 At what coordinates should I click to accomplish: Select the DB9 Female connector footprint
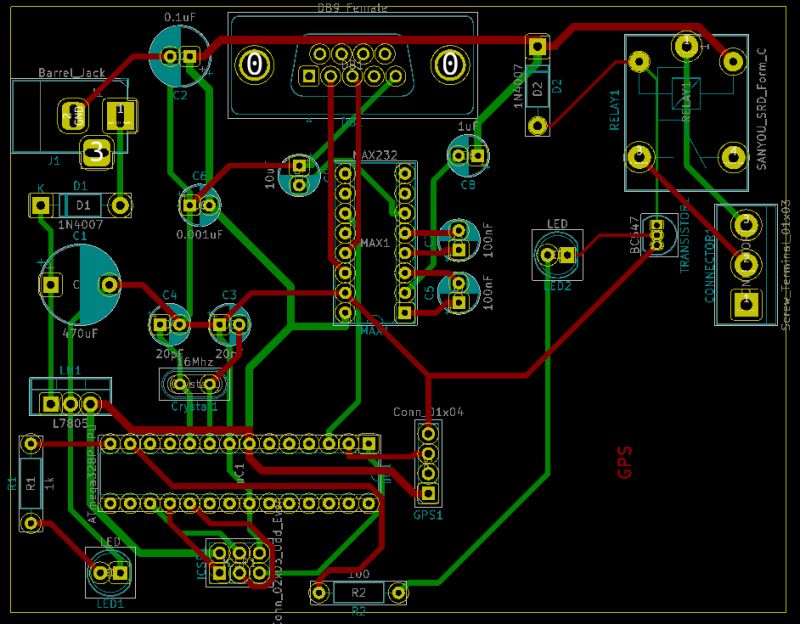pyautogui.click(x=350, y=65)
